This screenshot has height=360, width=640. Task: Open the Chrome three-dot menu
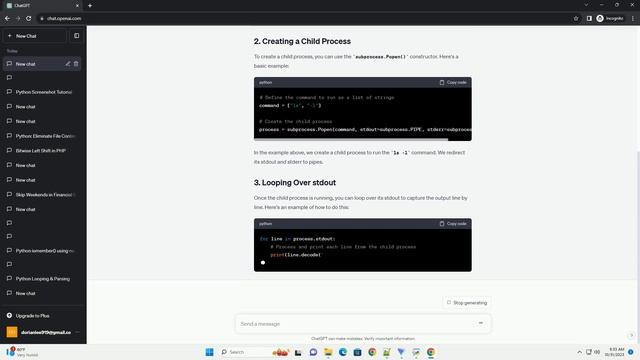click(x=633, y=18)
